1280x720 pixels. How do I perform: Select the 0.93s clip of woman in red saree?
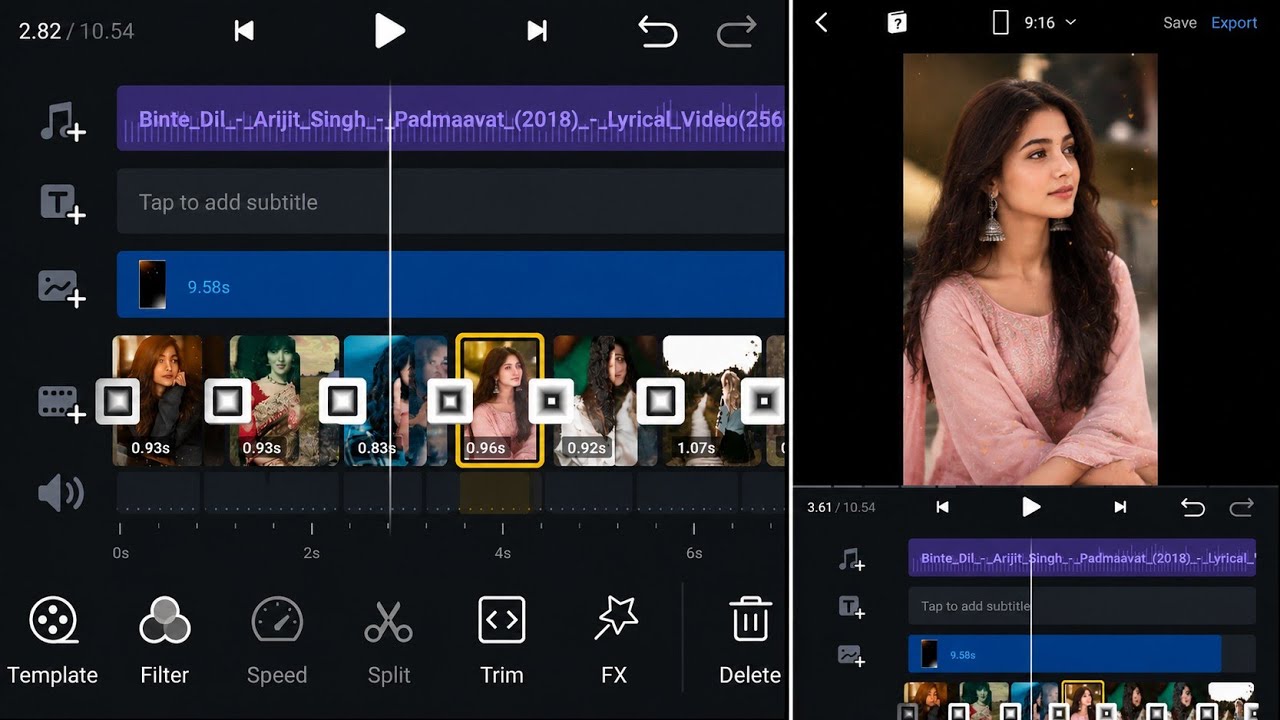tap(284, 401)
